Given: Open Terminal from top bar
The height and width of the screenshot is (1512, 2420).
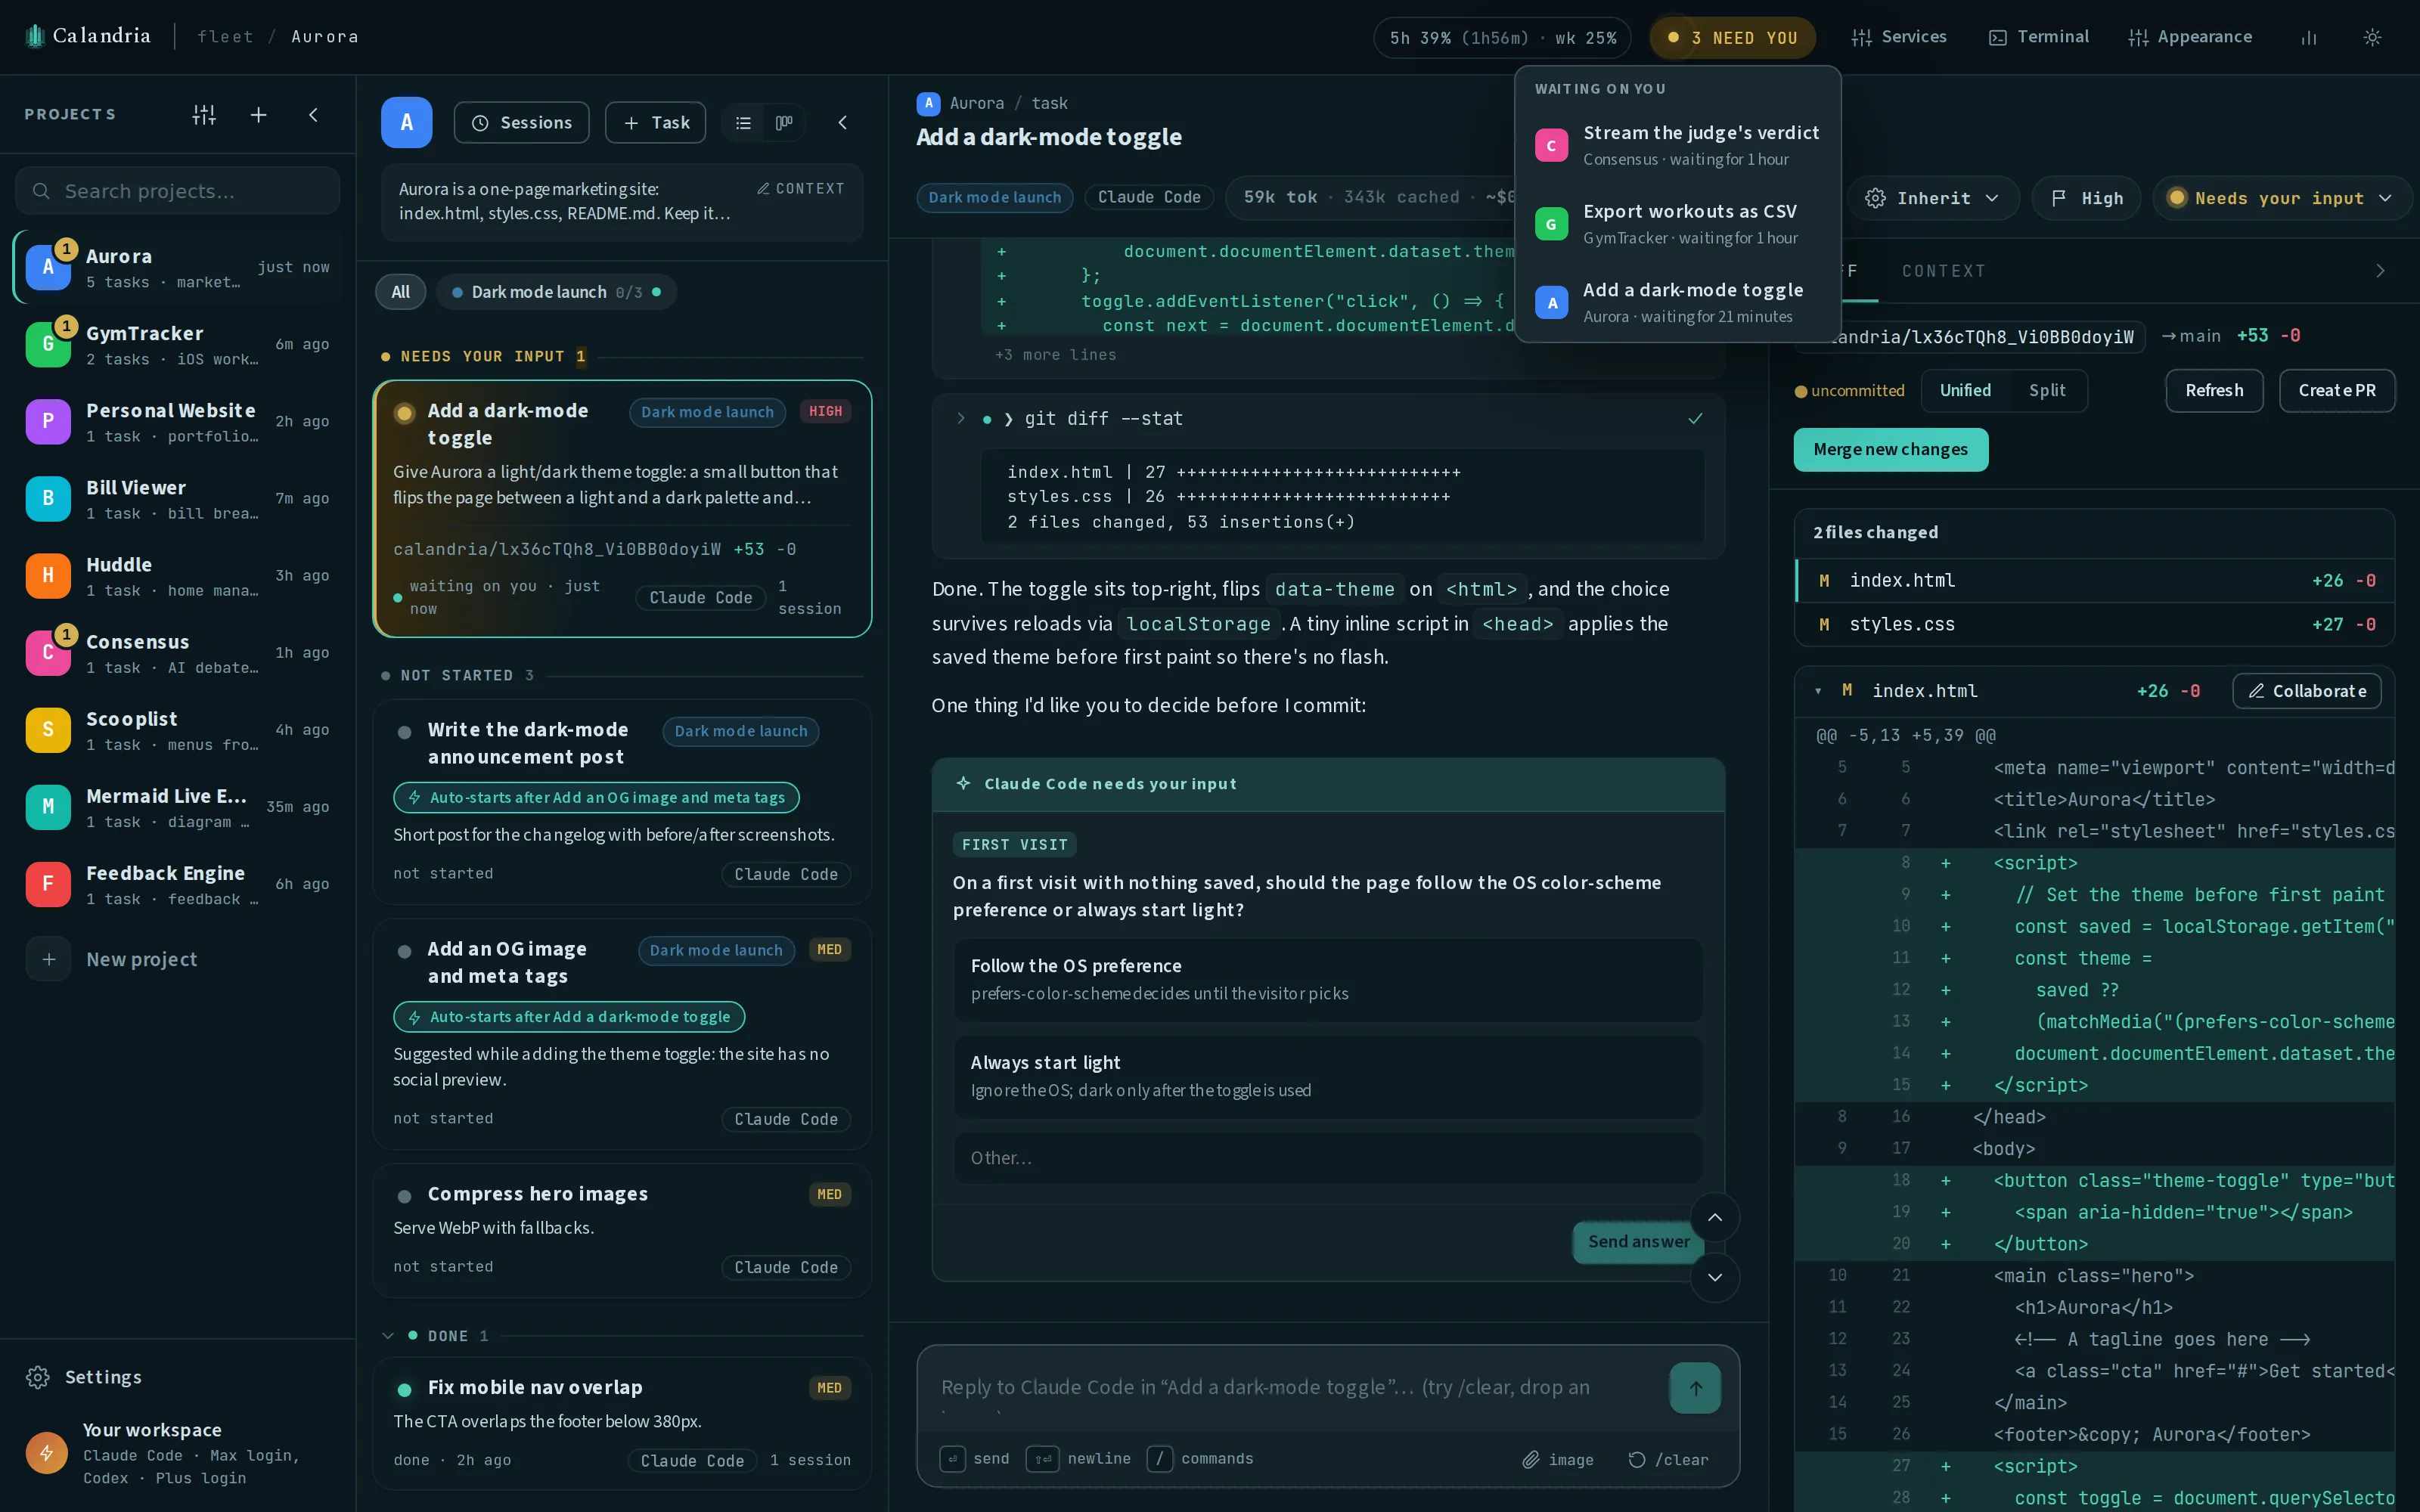Looking at the screenshot, I should pos(2039,37).
